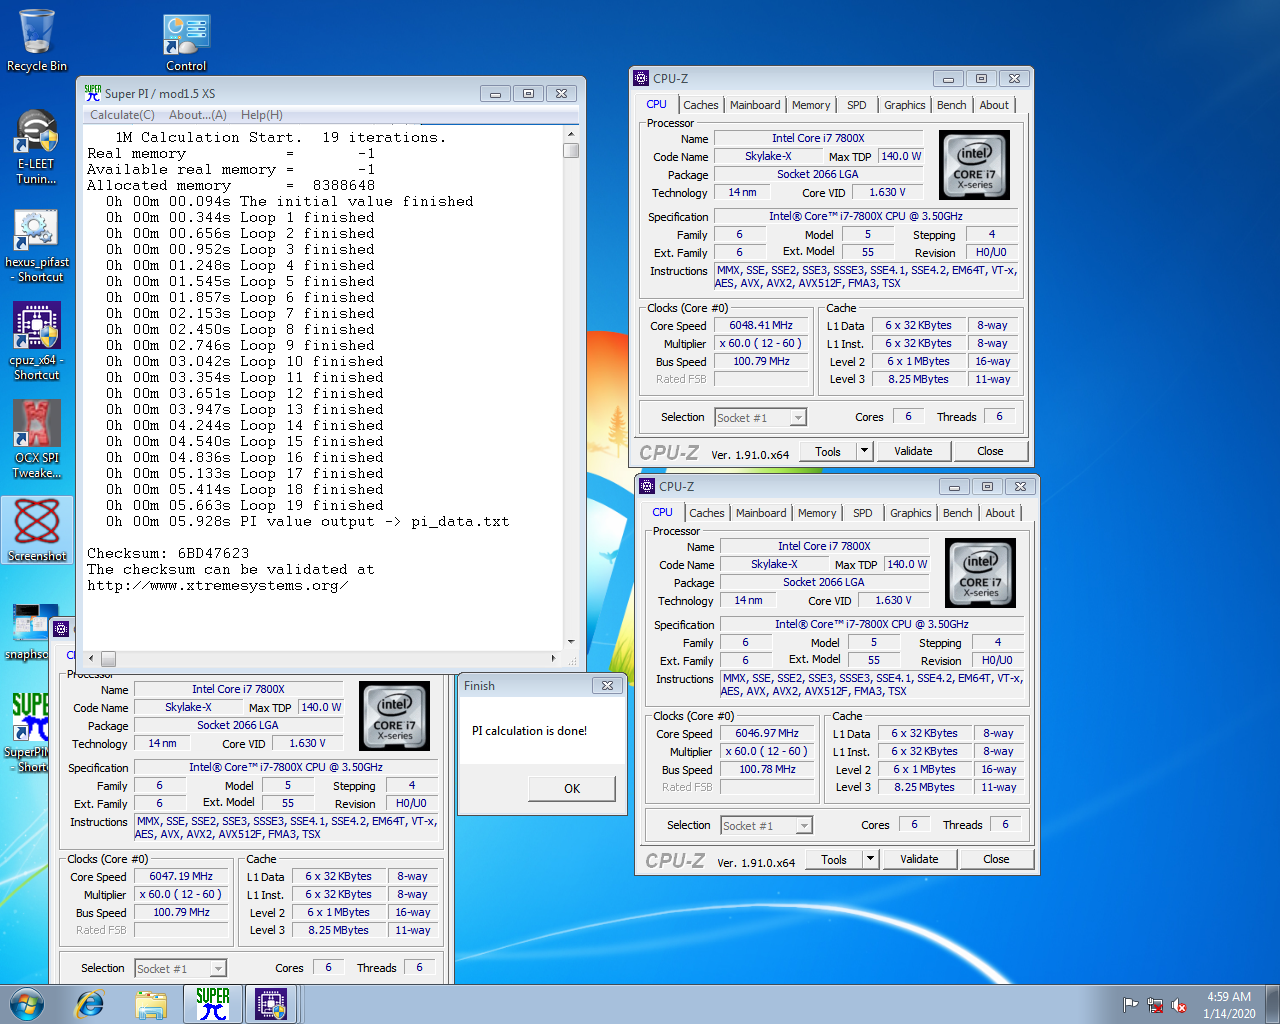Open Graphics tab in top CPU-Z
Screen dimensions: 1280x1024
point(905,105)
